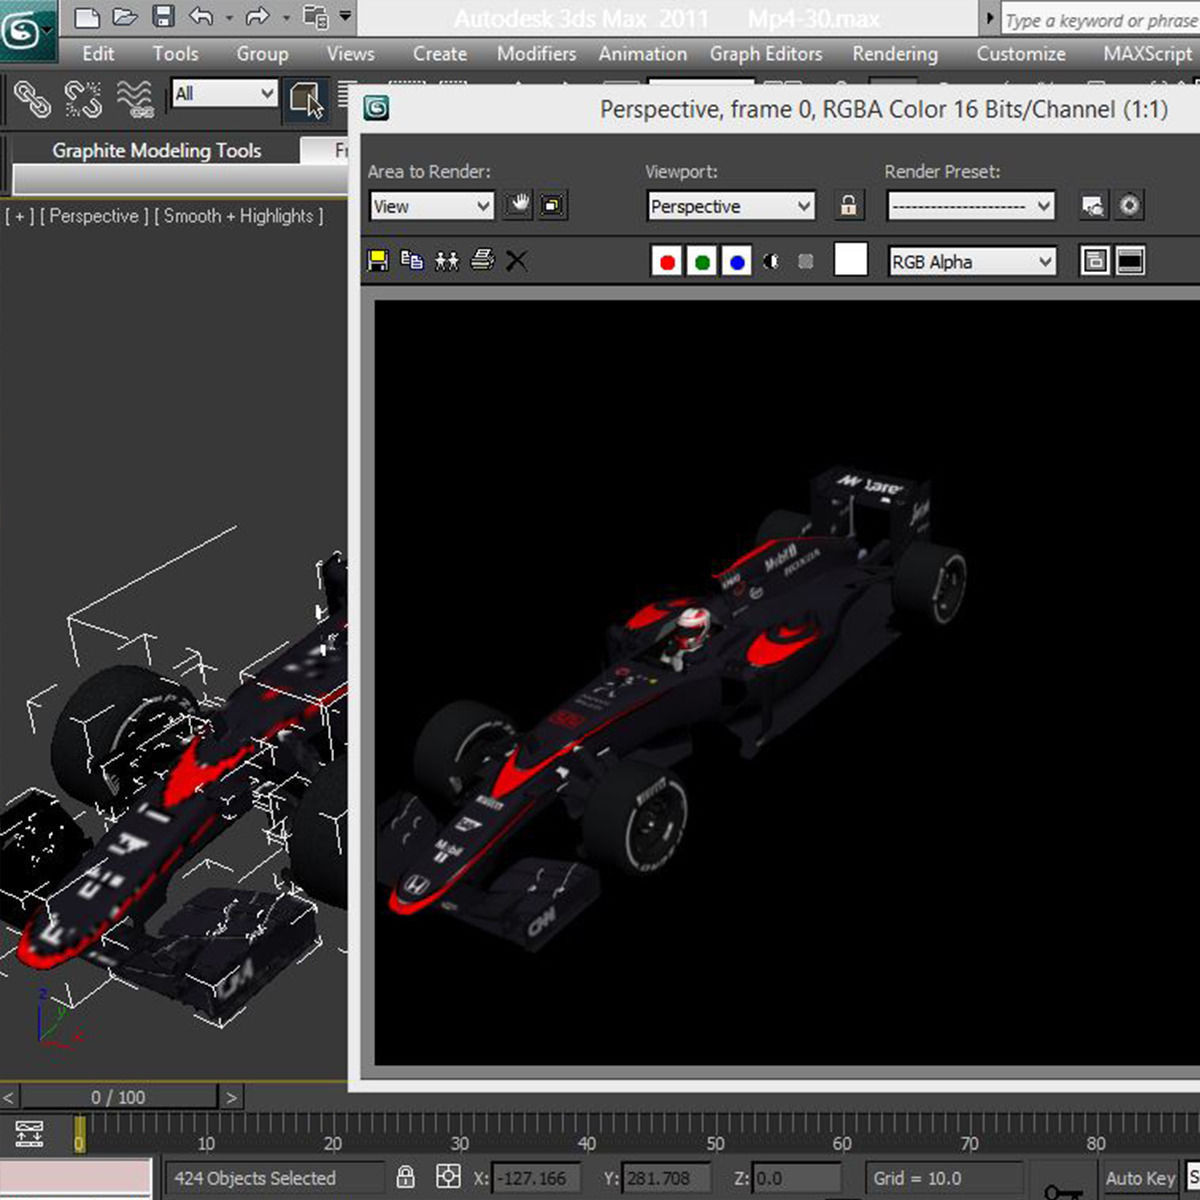Click the Bind to Space Warp icon
This screenshot has width=1200, height=1200.
click(135, 99)
